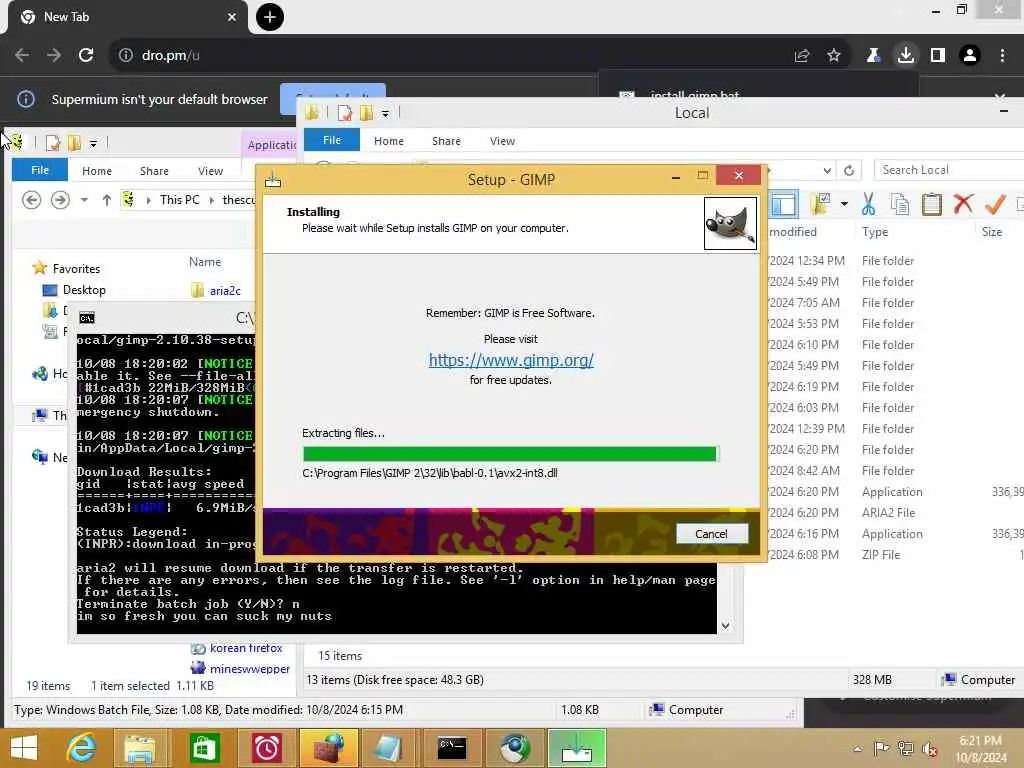Viewport: 1024px width, 768px height.
Task: Select the ZIP File row
Action: (895, 554)
